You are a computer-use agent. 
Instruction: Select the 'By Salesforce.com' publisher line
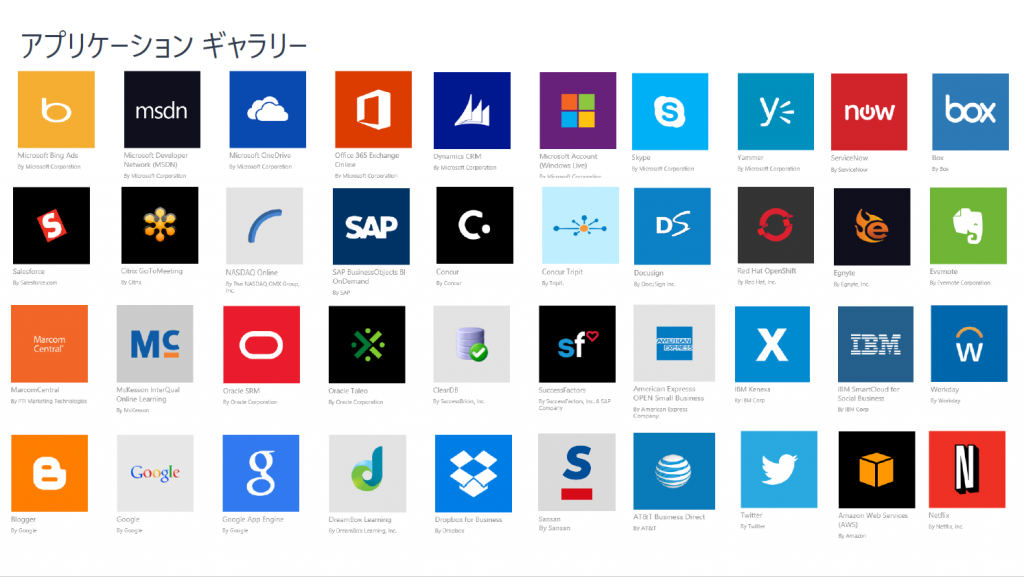coord(35,283)
